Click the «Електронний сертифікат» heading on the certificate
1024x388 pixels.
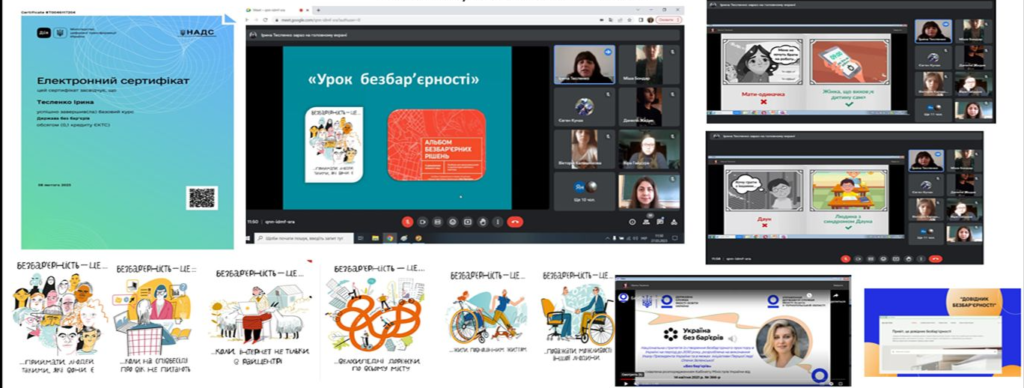pyautogui.click(x=113, y=81)
